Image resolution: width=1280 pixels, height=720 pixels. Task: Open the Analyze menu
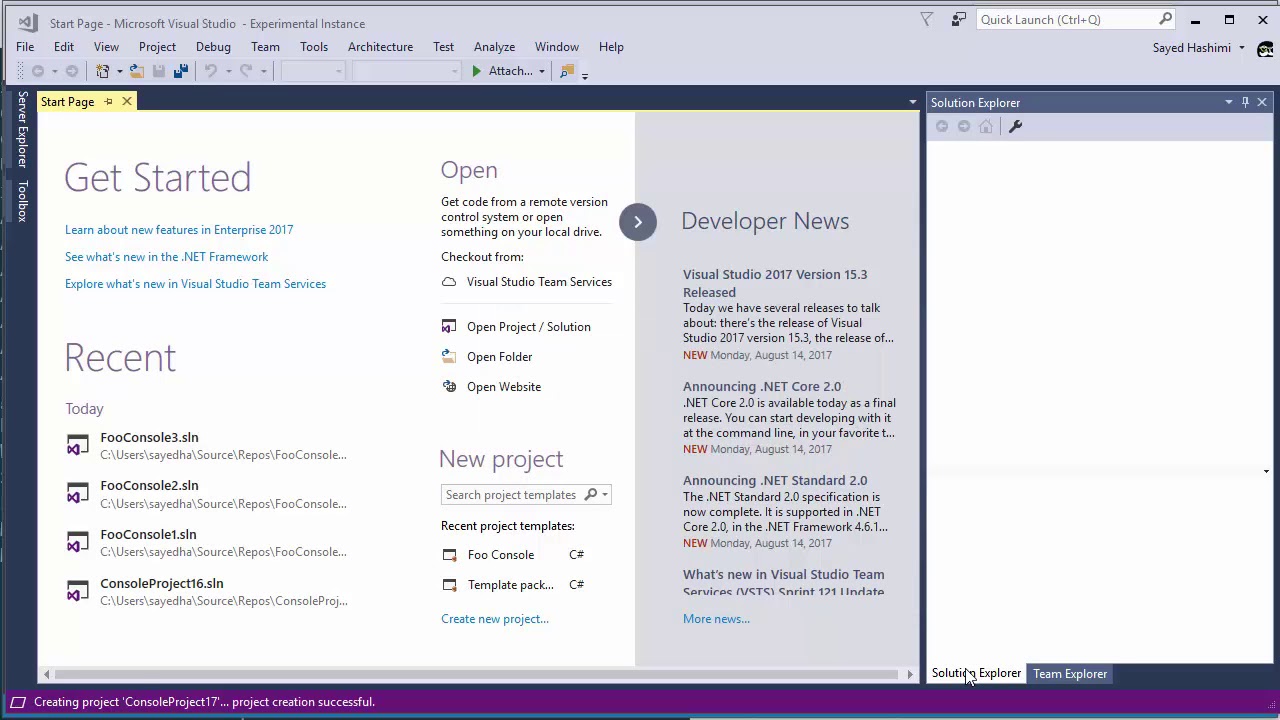pos(494,47)
